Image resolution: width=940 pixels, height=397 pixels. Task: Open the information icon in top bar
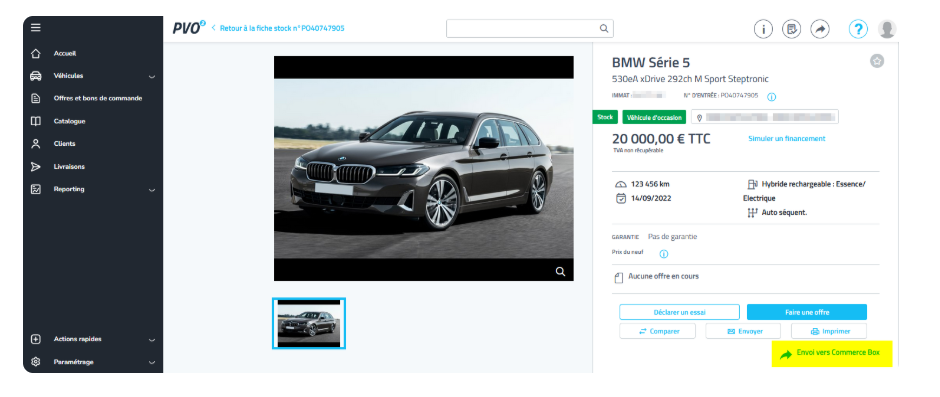[x=763, y=29]
